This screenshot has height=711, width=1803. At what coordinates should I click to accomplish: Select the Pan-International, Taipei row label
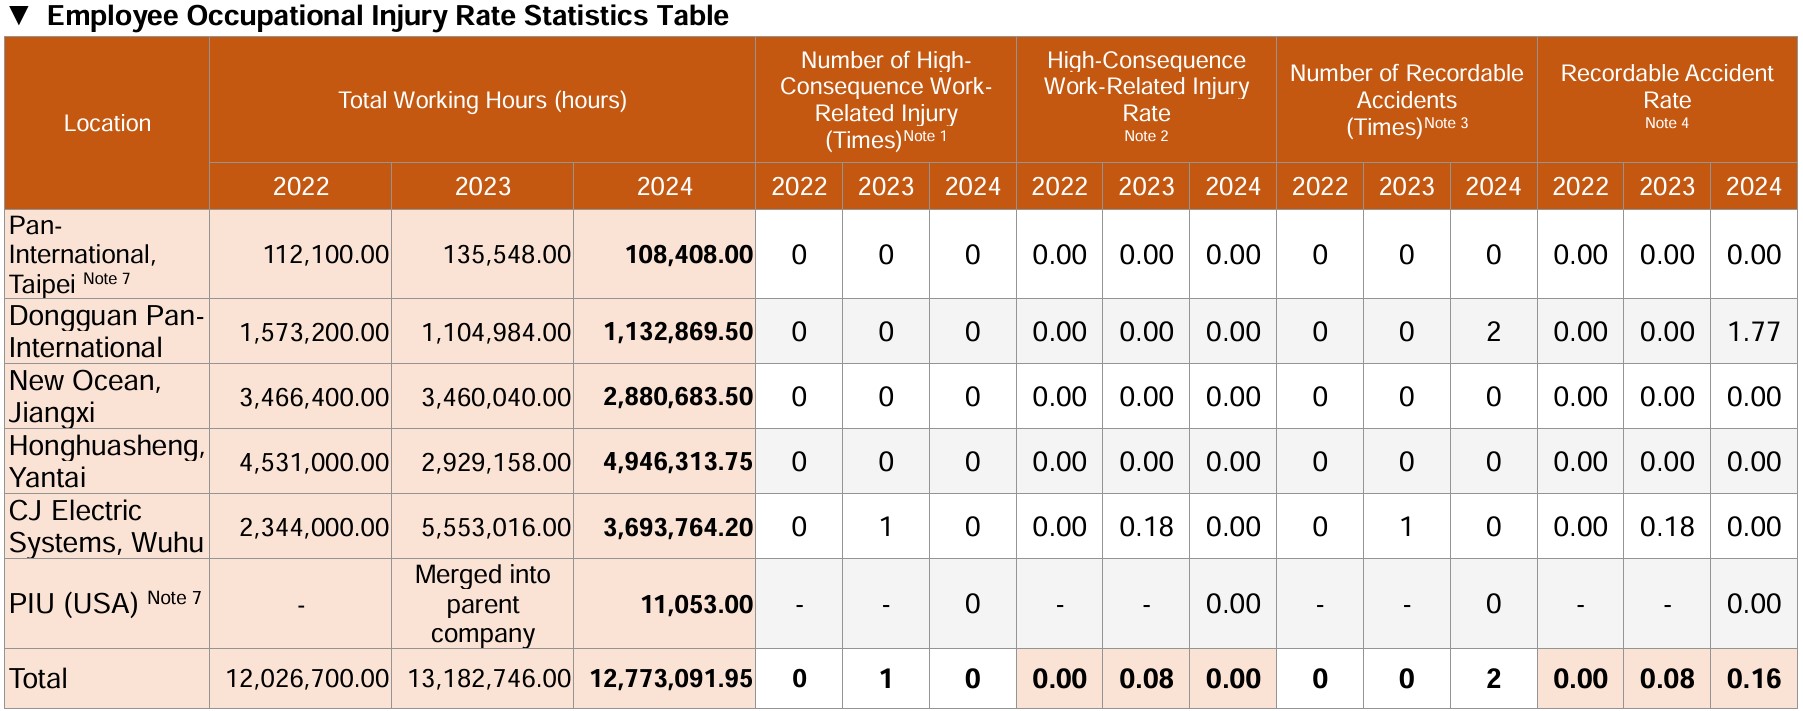[83, 254]
